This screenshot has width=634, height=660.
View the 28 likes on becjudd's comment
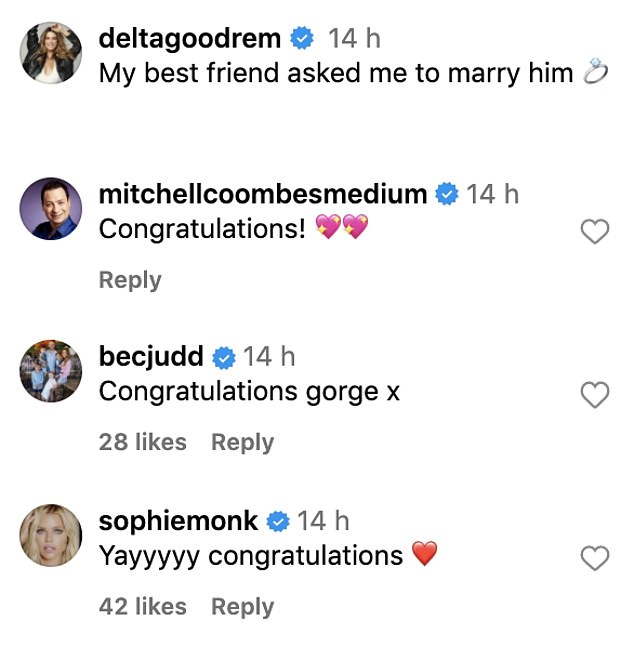tap(143, 442)
